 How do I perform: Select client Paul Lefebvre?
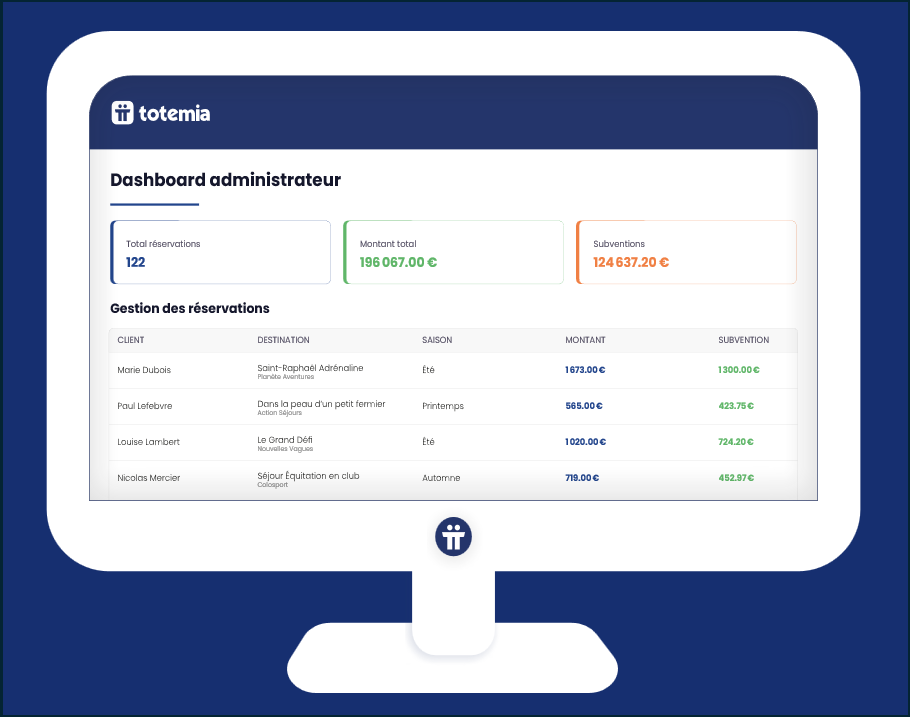[x=145, y=406]
